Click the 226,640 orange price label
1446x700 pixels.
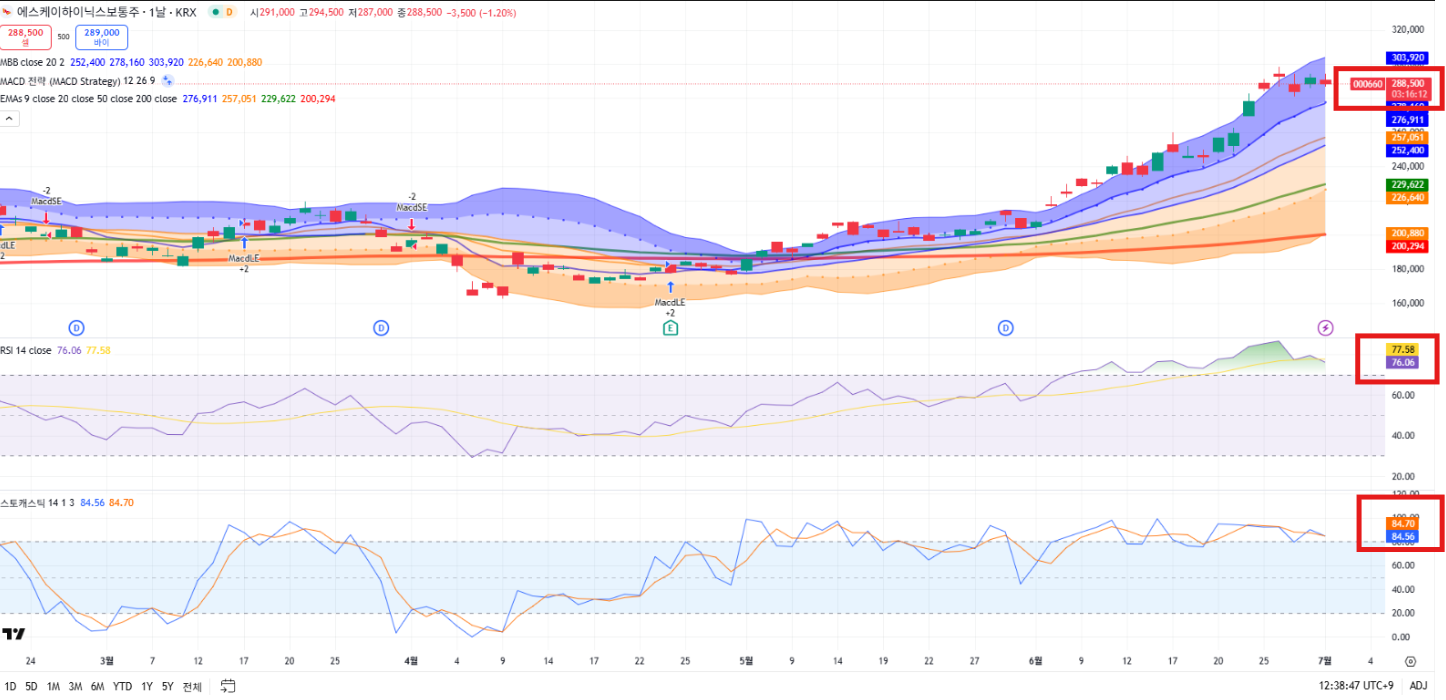click(1407, 198)
